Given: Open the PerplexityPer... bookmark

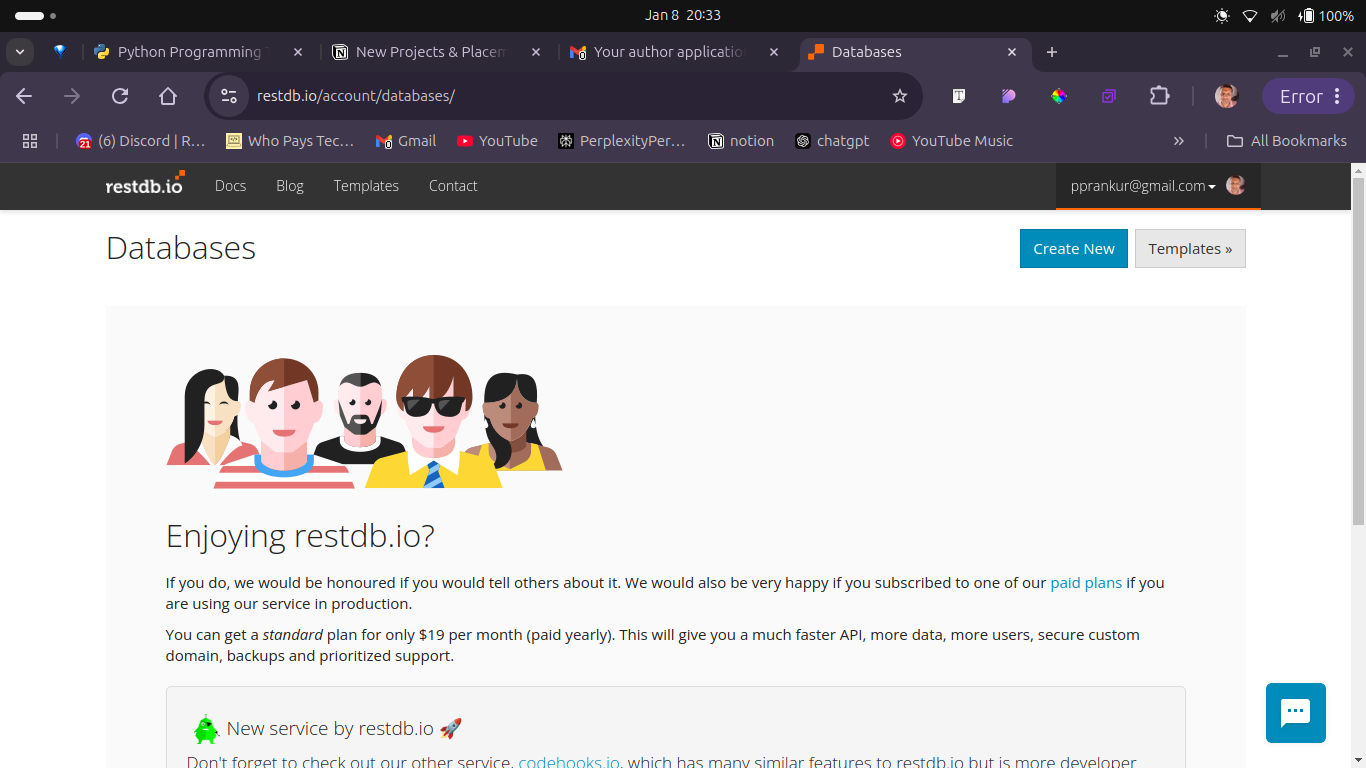Looking at the screenshot, I should pyautogui.click(x=622, y=141).
